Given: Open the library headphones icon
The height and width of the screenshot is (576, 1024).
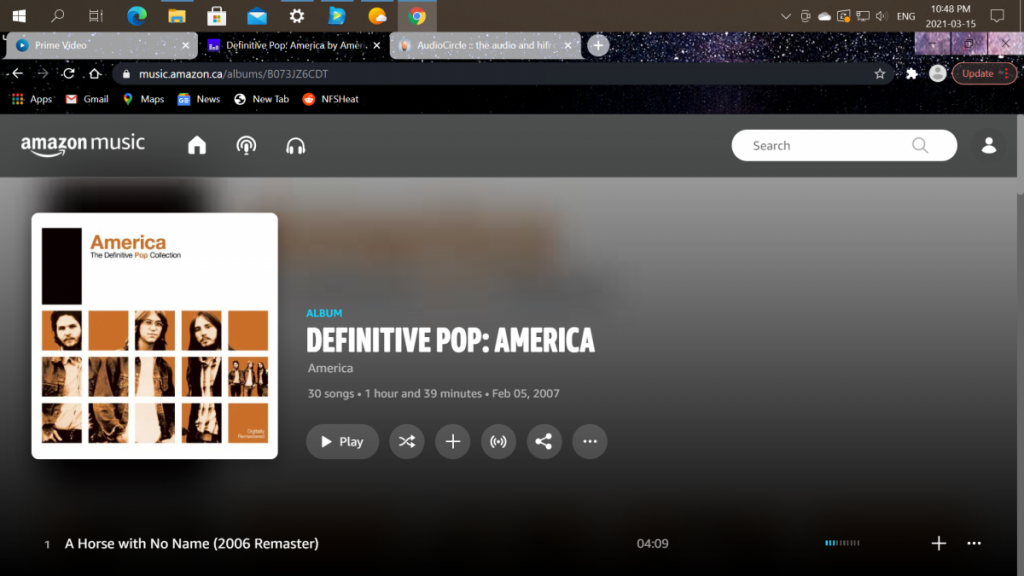Looking at the screenshot, I should coord(295,146).
